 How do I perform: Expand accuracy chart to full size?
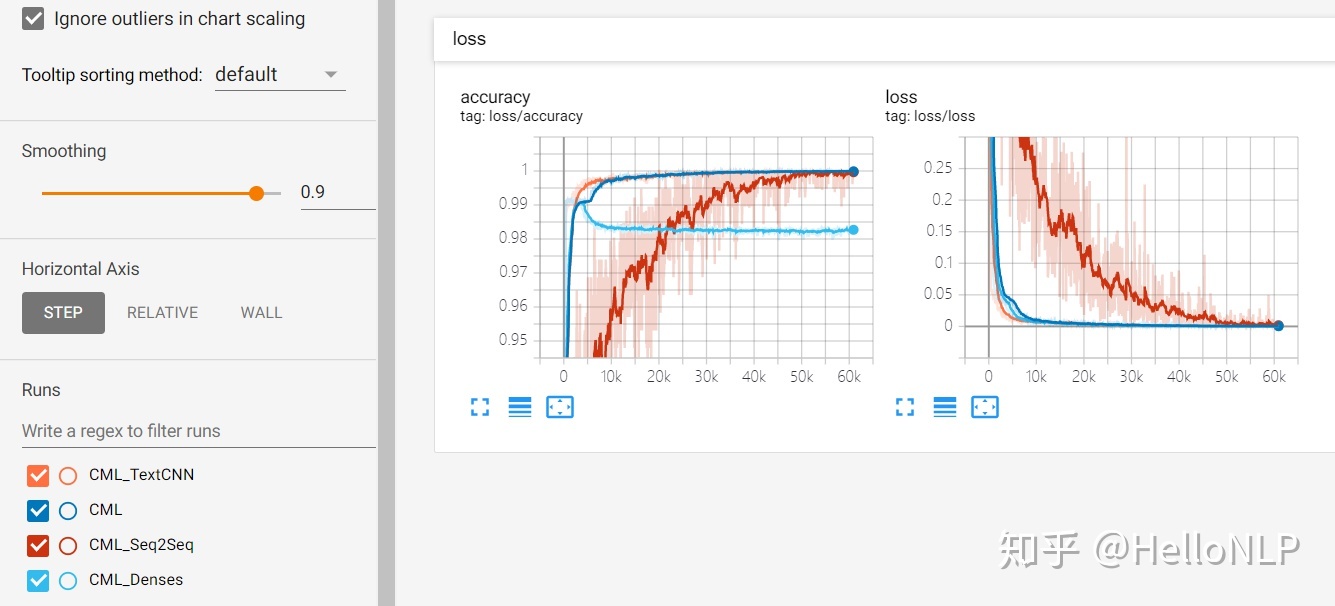click(x=480, y=407)
